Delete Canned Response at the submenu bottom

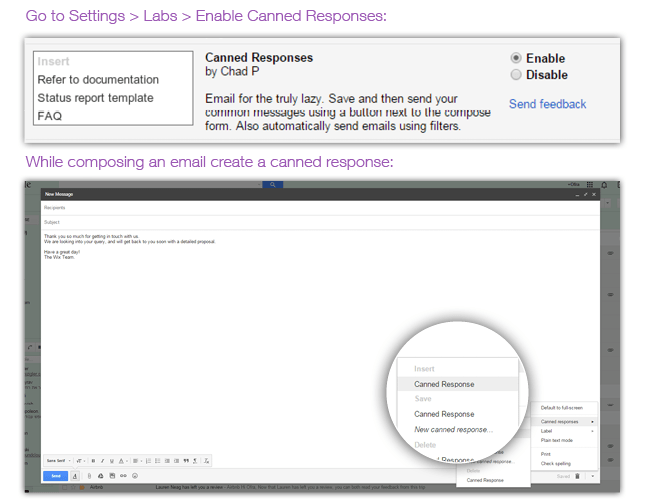493,480
